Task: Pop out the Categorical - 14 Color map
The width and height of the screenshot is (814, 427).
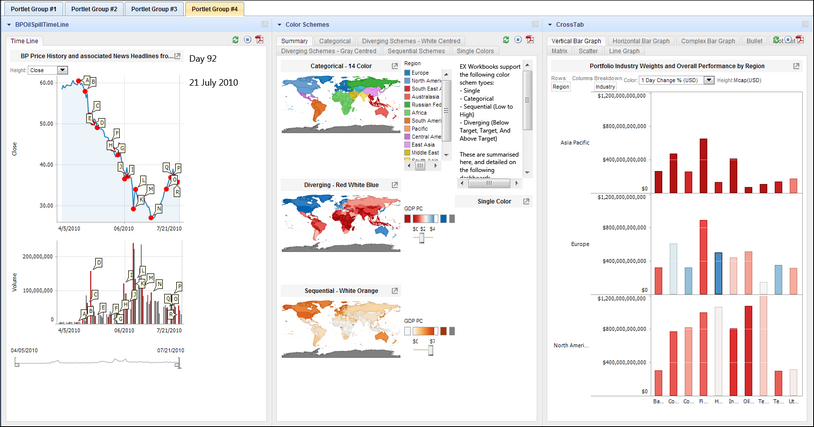Action: point(394,65)
